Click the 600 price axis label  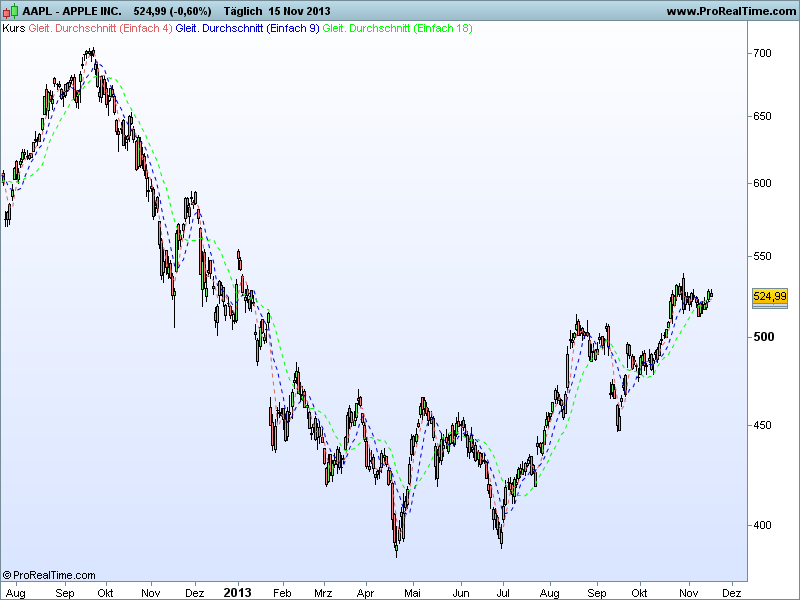tap(762, 183)
